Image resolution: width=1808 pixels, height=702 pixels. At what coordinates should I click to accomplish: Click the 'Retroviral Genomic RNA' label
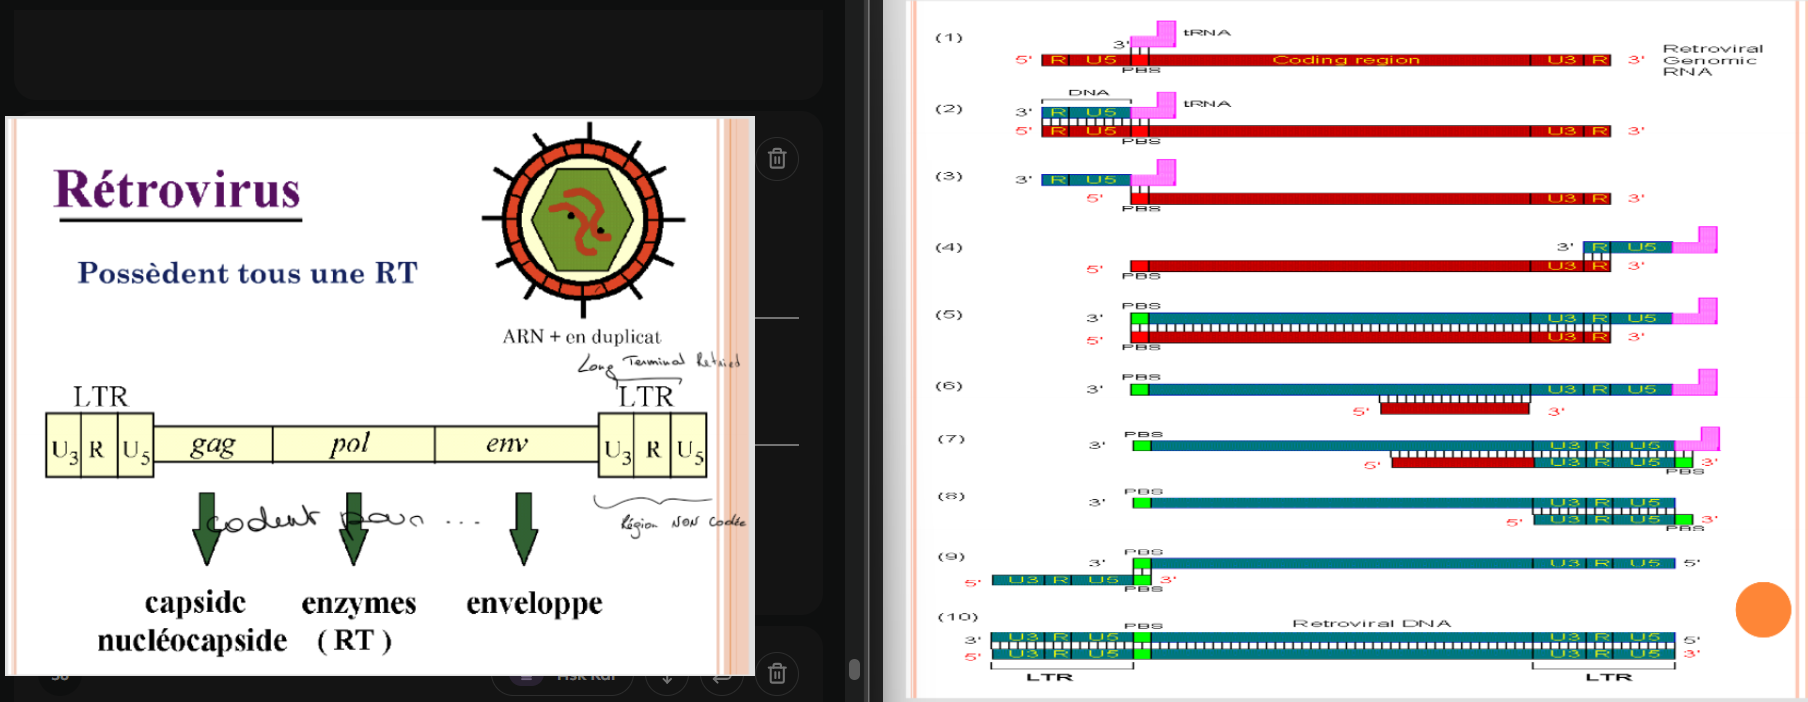click(1711, 60)
